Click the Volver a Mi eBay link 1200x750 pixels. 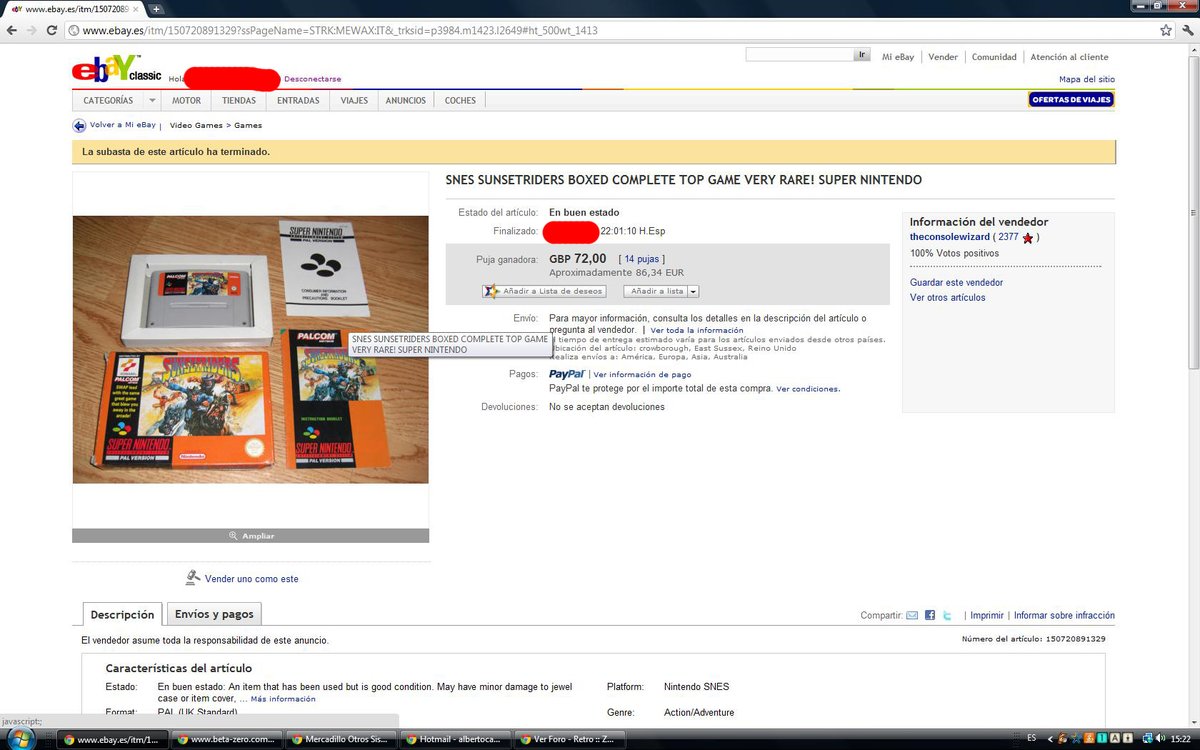tap(122, 125)
